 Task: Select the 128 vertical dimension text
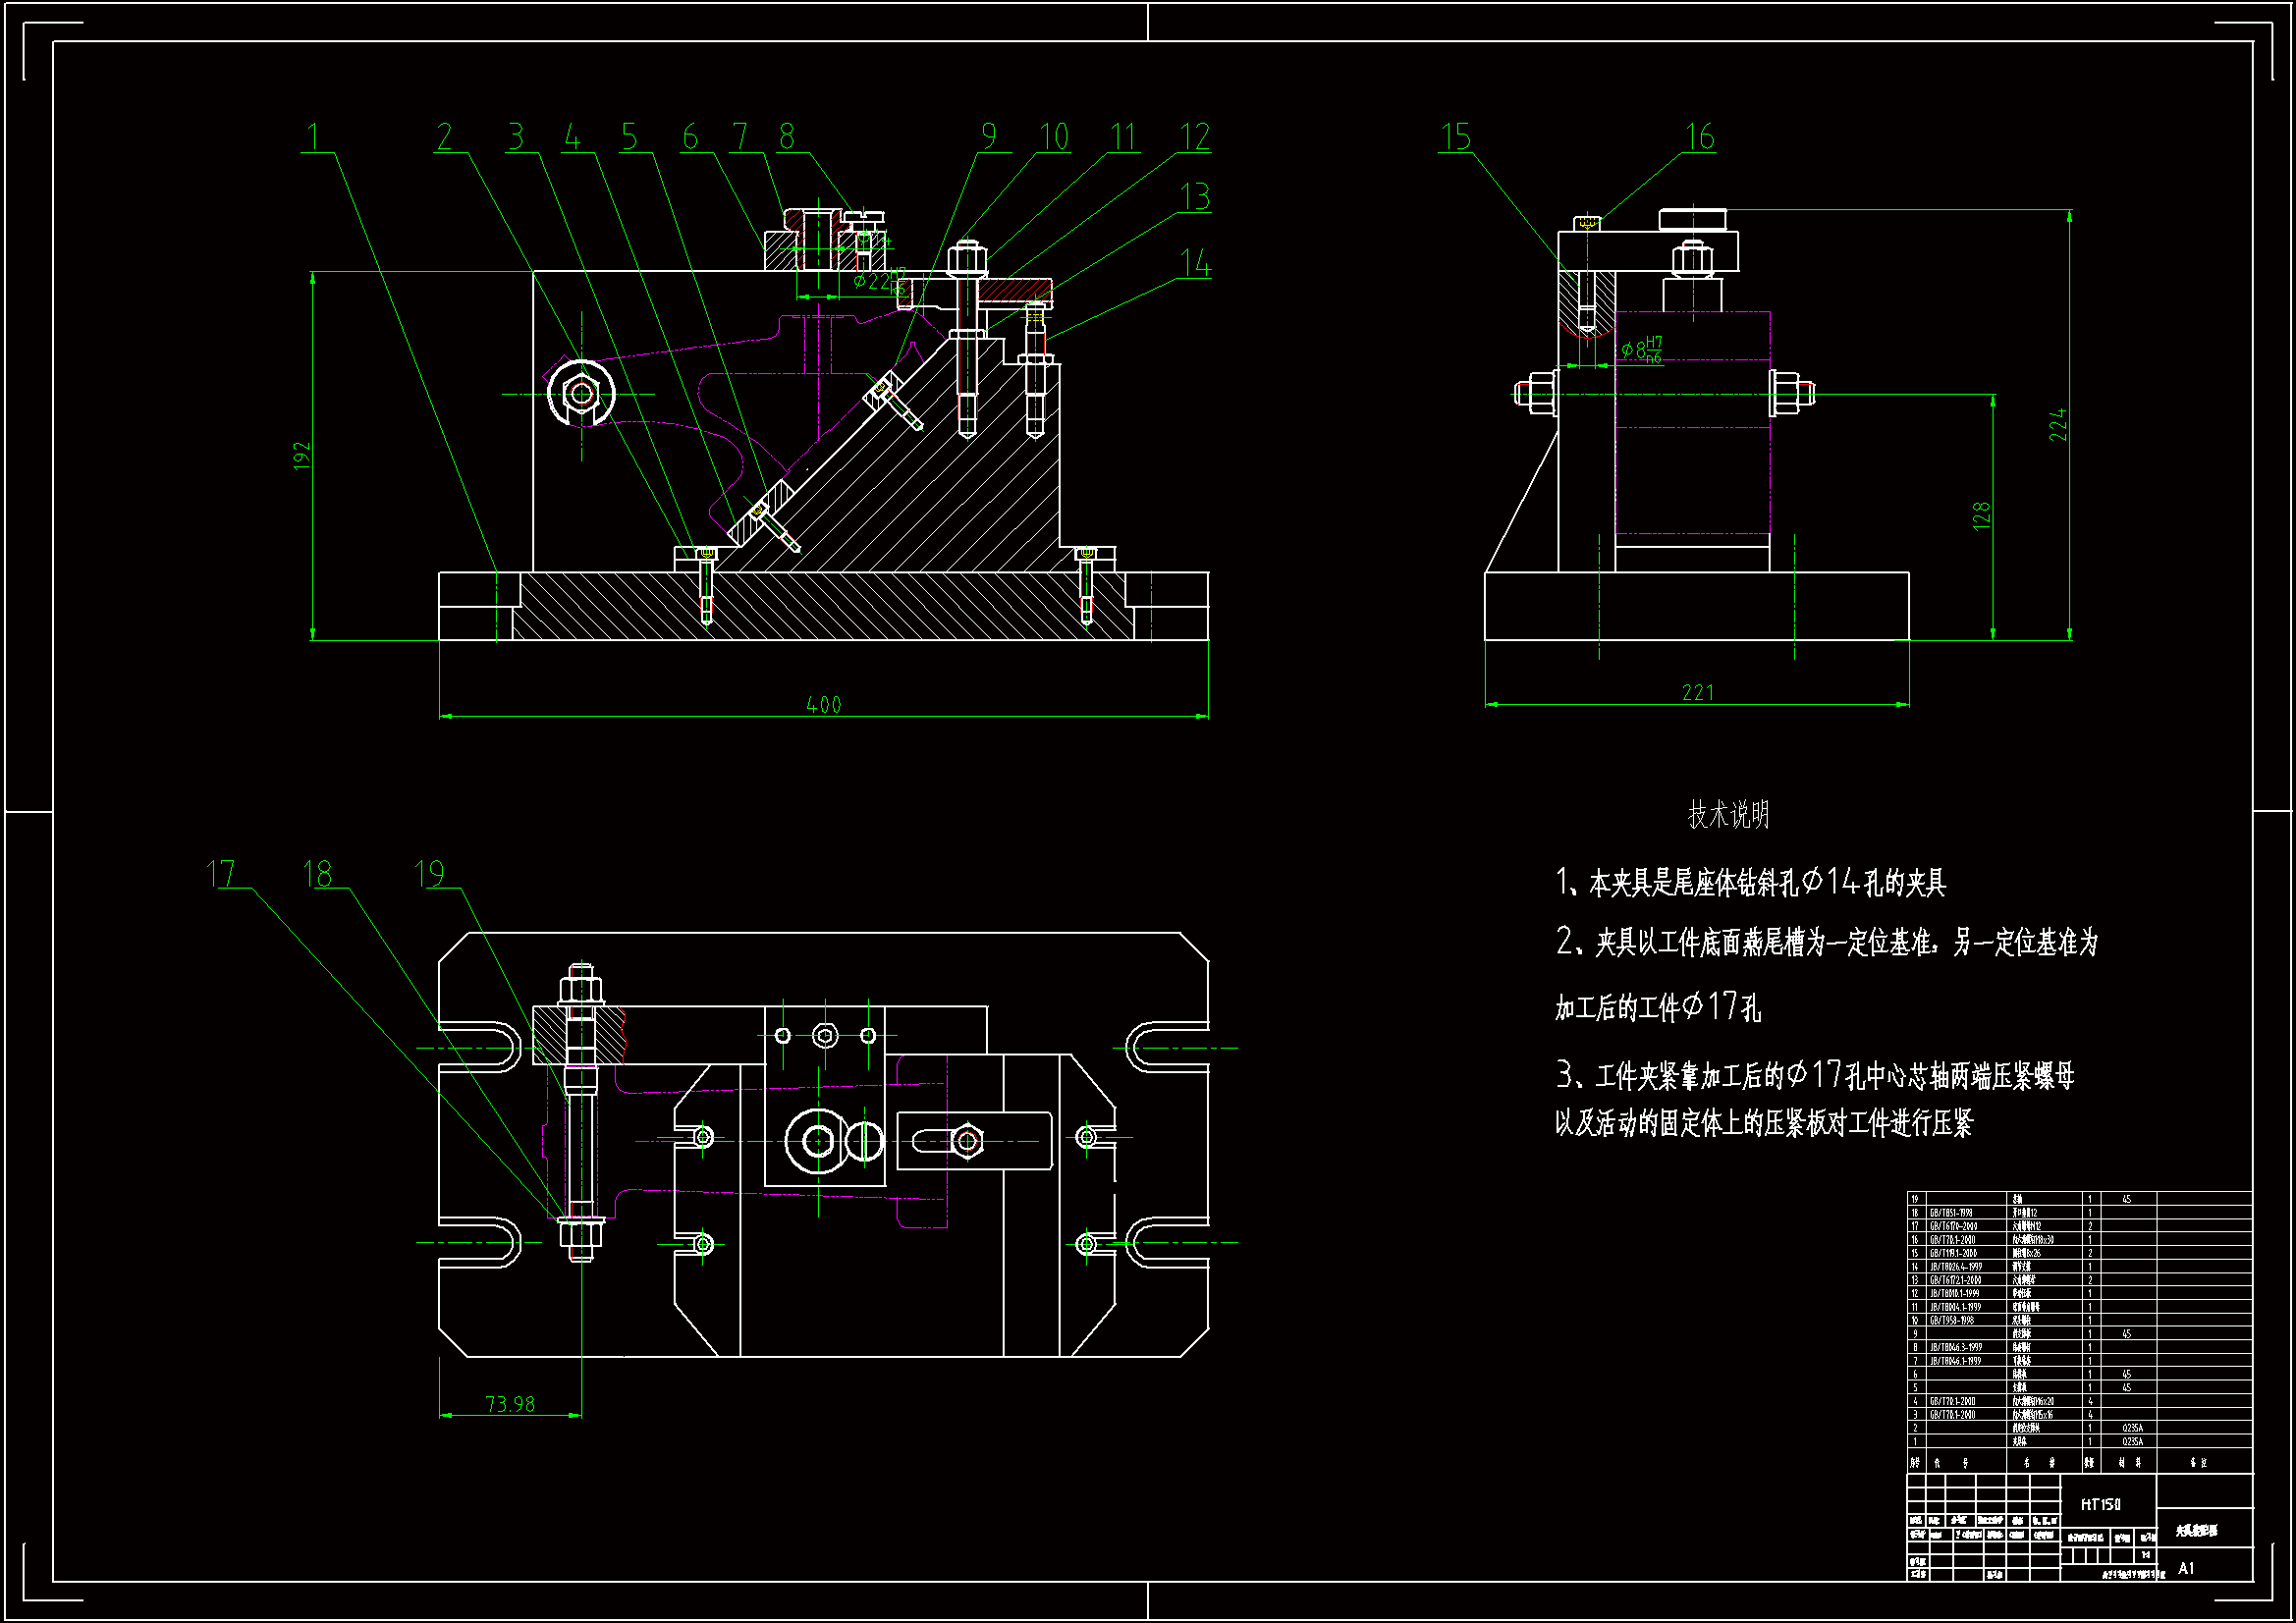pos(1981,516)
